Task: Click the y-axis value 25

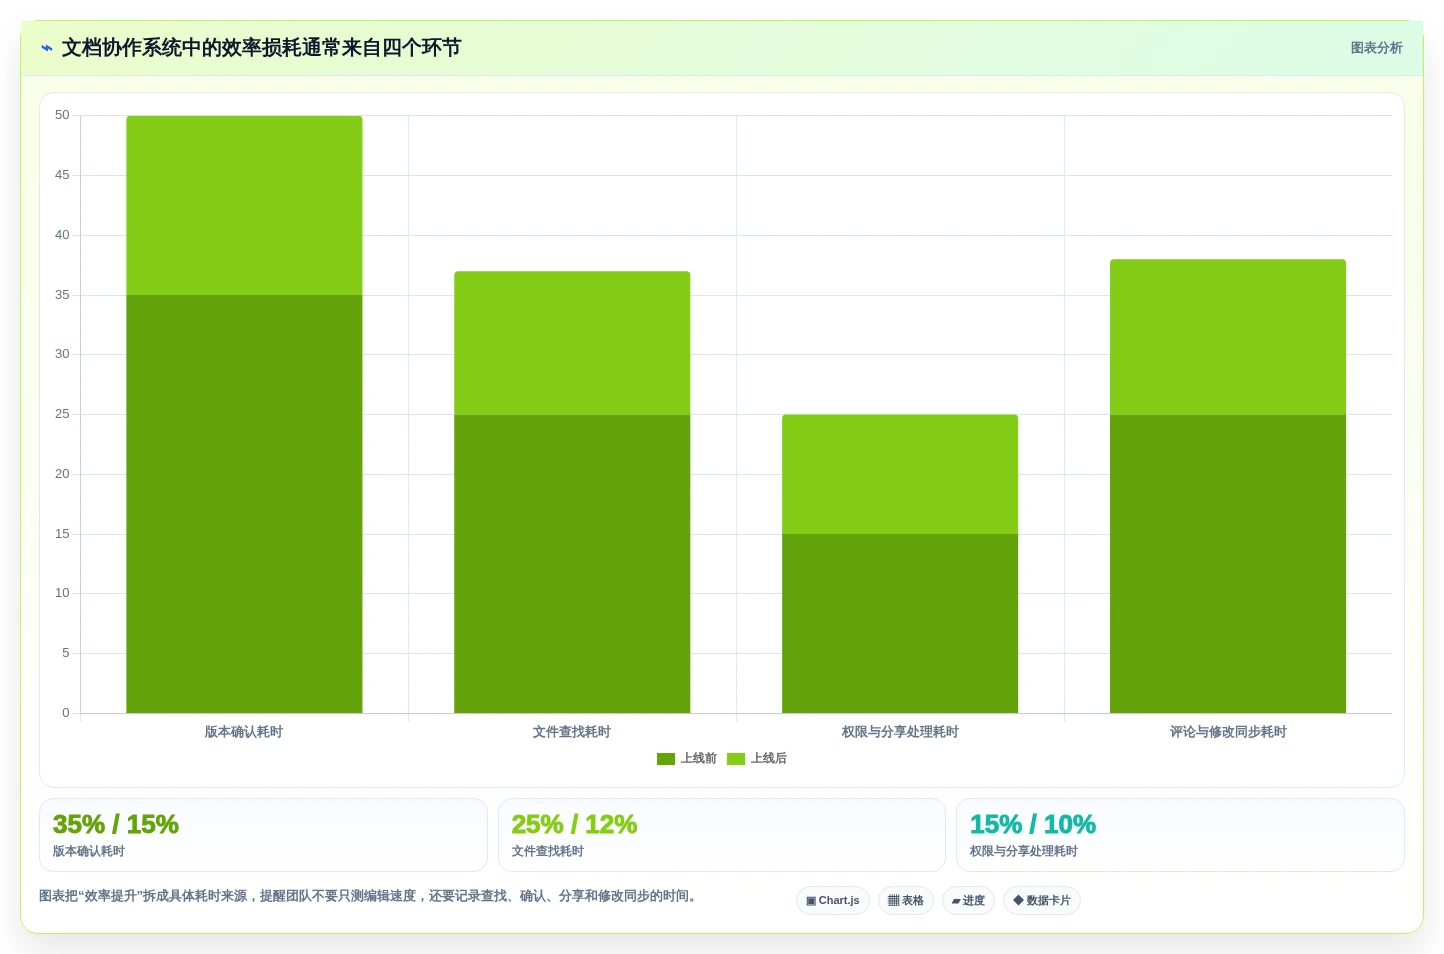Action: [x=62, y=414]
